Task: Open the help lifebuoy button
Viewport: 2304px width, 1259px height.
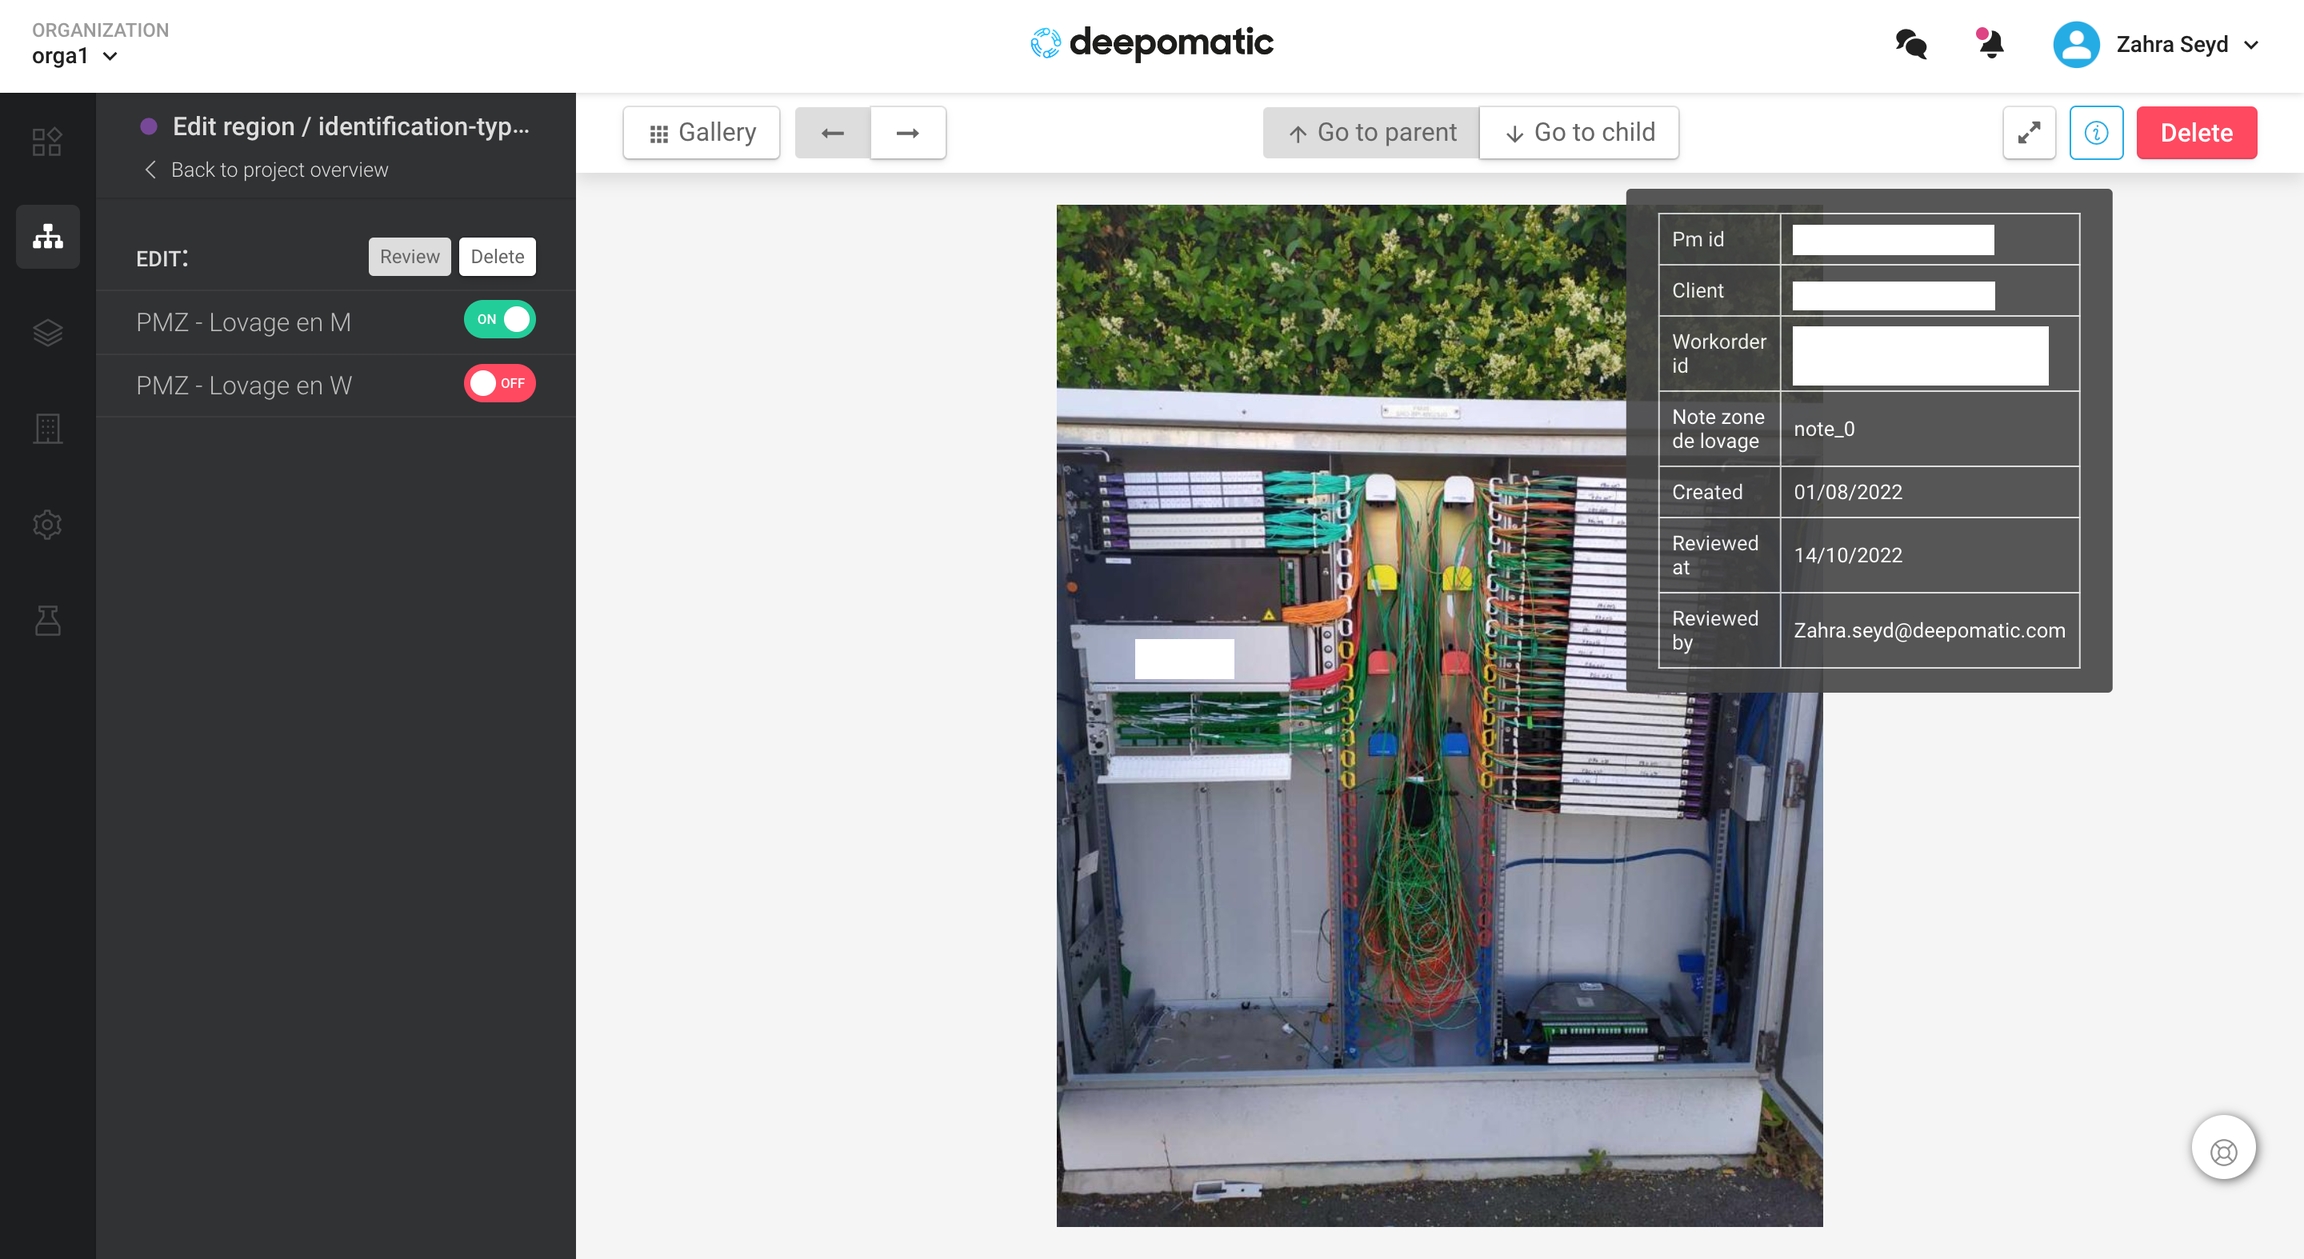Action: pyautogui.click(x=2223, y=1151)
